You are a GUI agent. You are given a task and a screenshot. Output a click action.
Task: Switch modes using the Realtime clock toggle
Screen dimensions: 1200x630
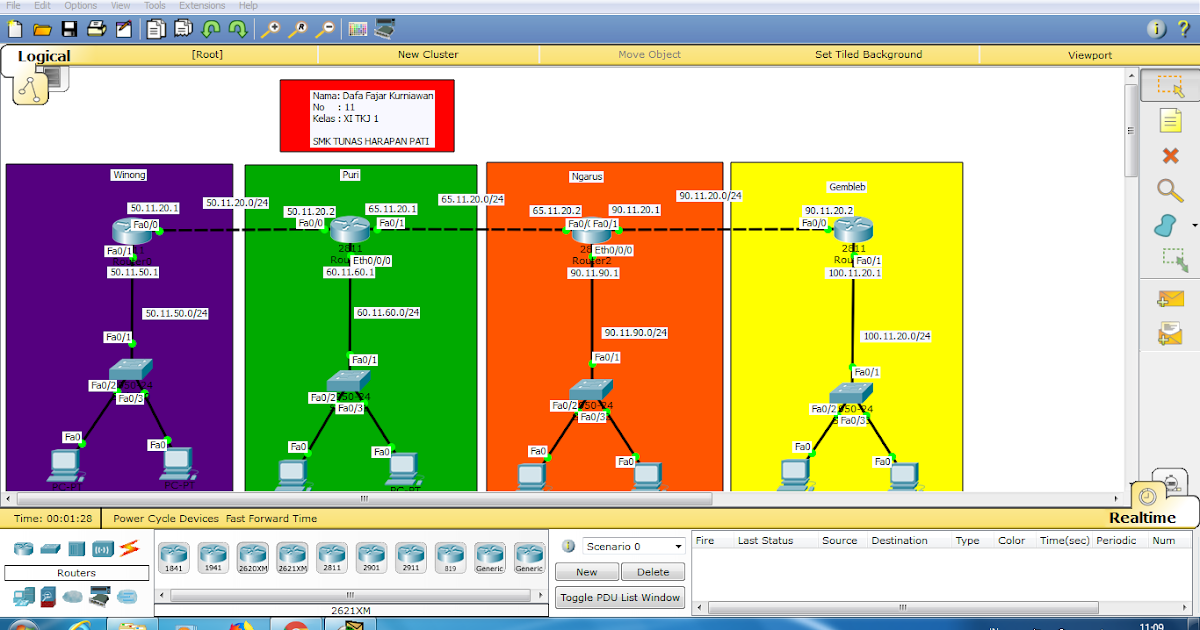coord(1147,497)
